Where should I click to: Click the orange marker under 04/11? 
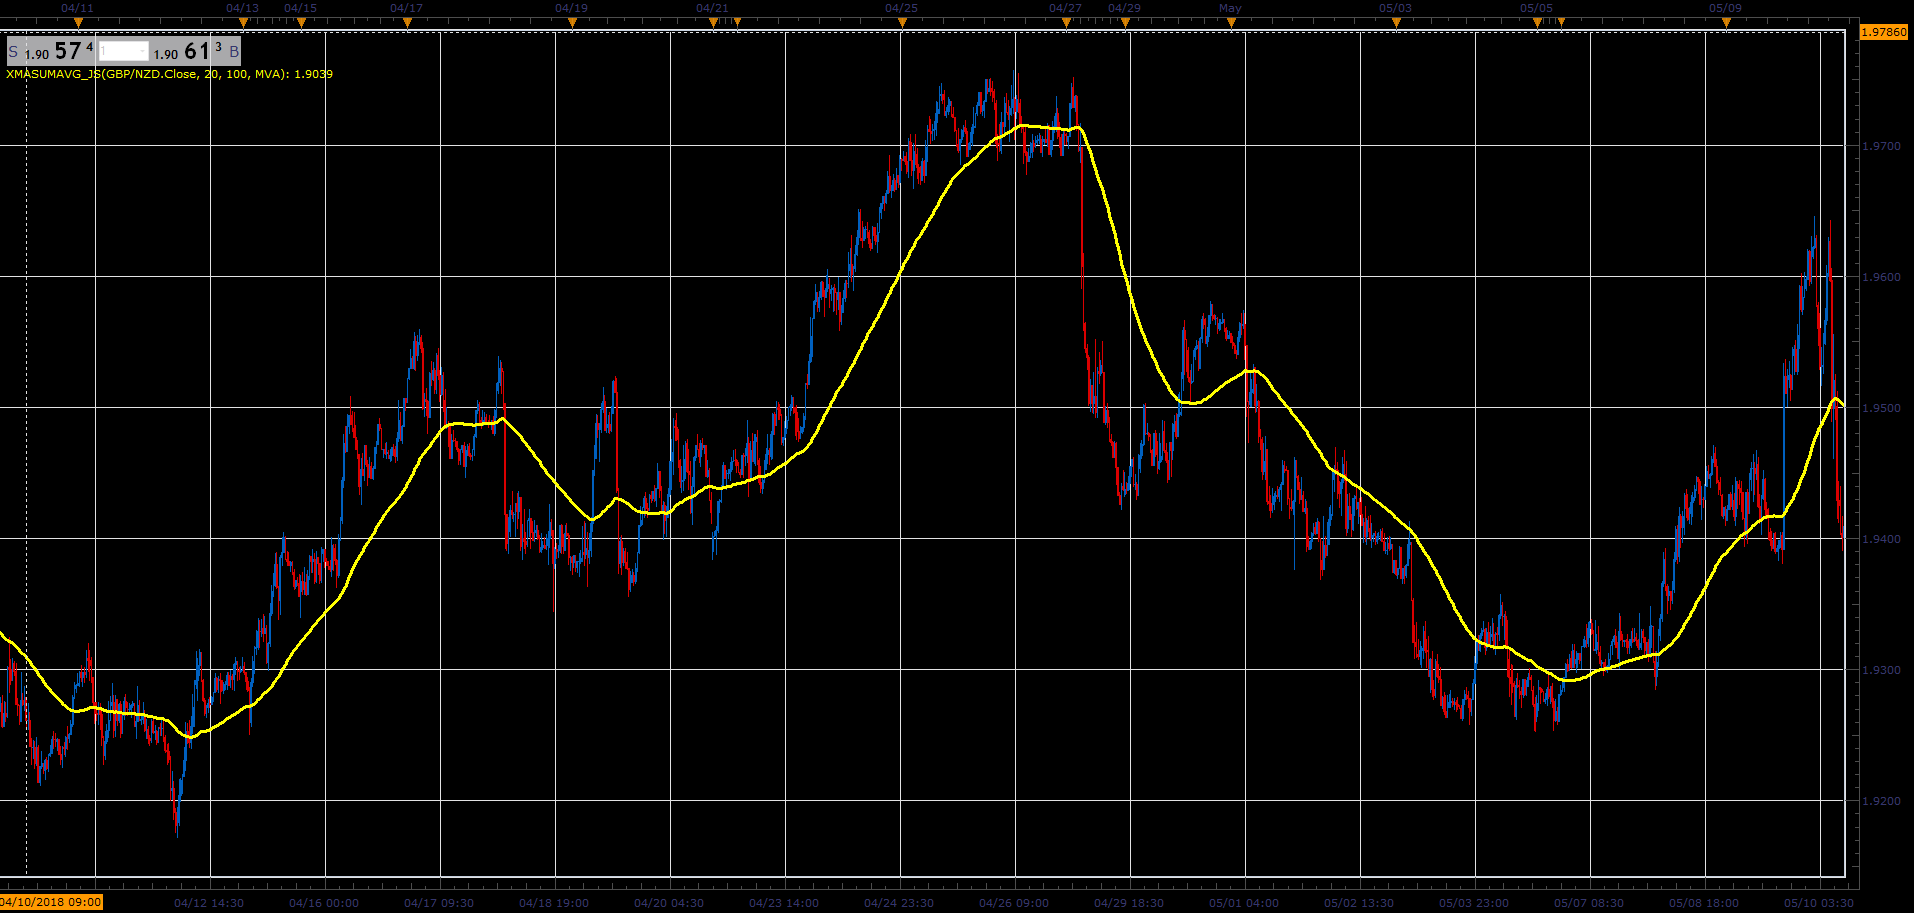77,22
